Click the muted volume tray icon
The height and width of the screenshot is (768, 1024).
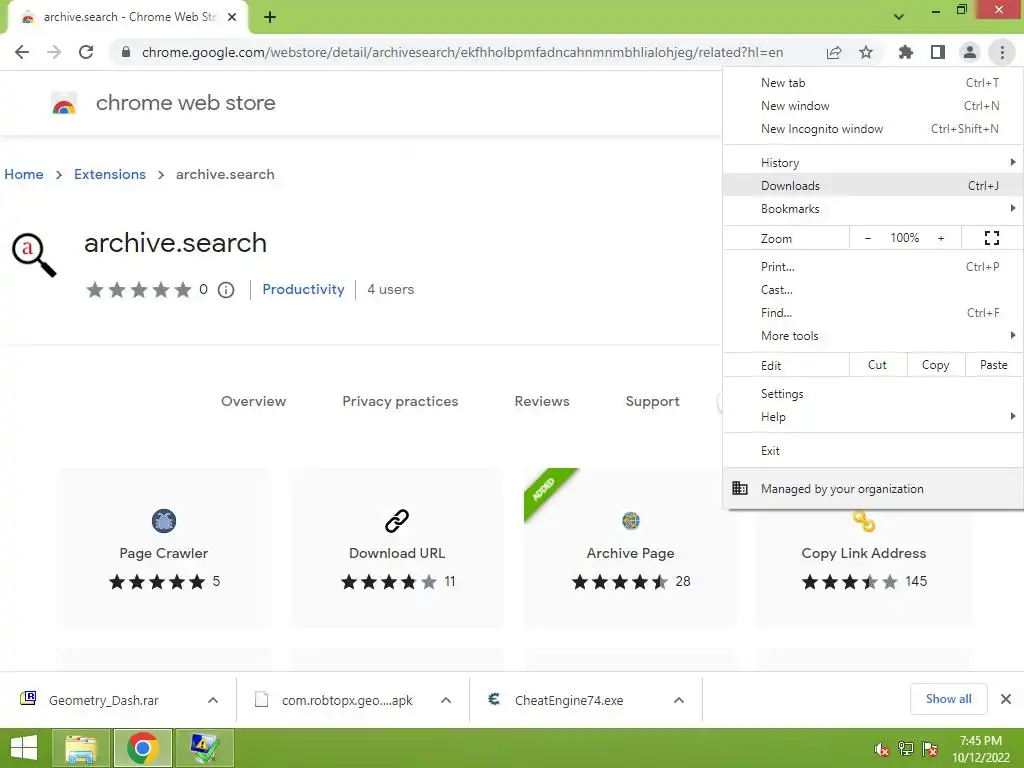click(x=881, y=749)
